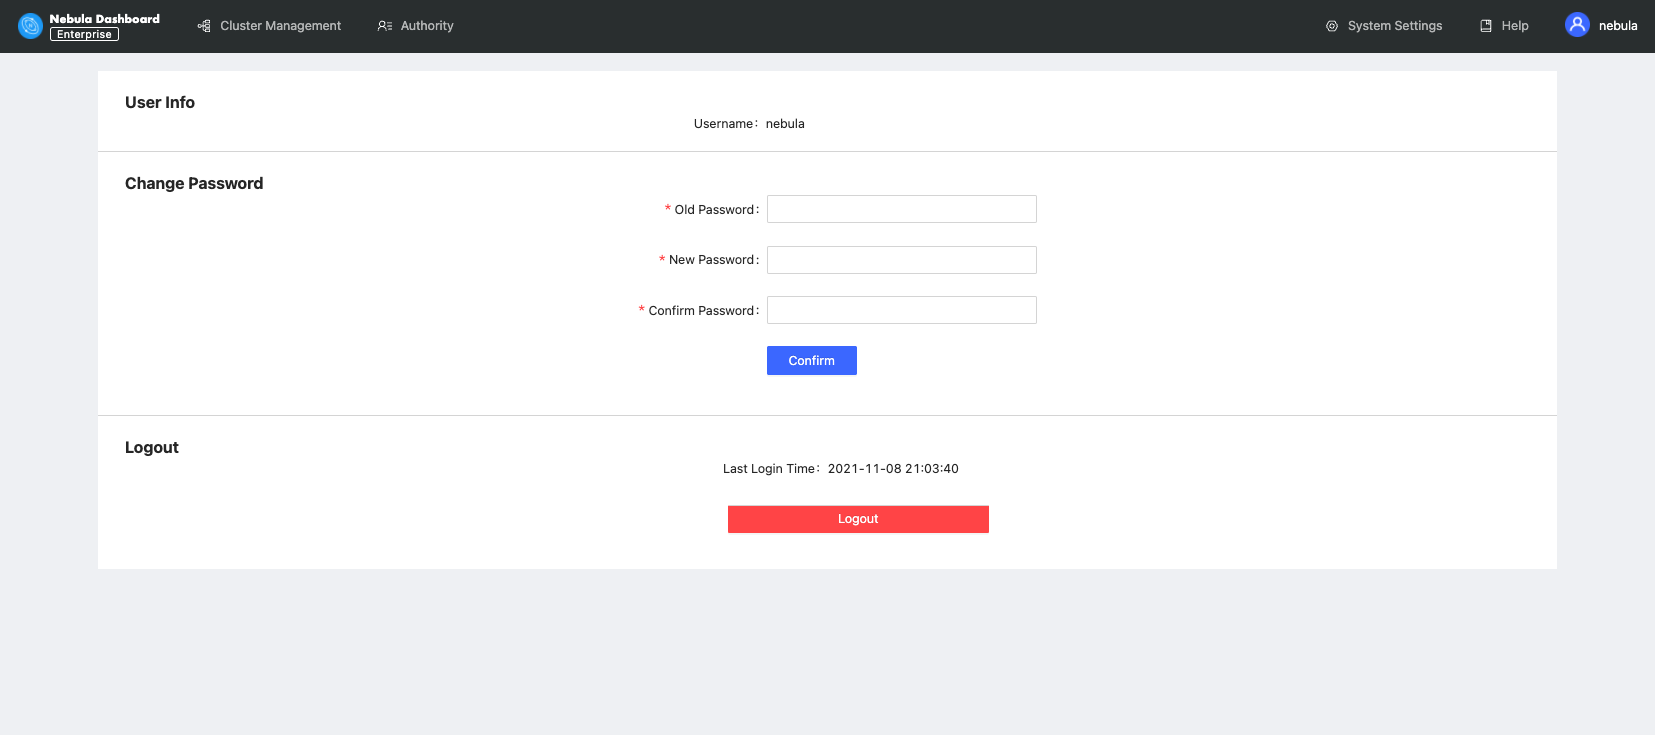Click the Authority user-list icon
The height and width of the screenshot is (735, 1655).
point(384,26)
